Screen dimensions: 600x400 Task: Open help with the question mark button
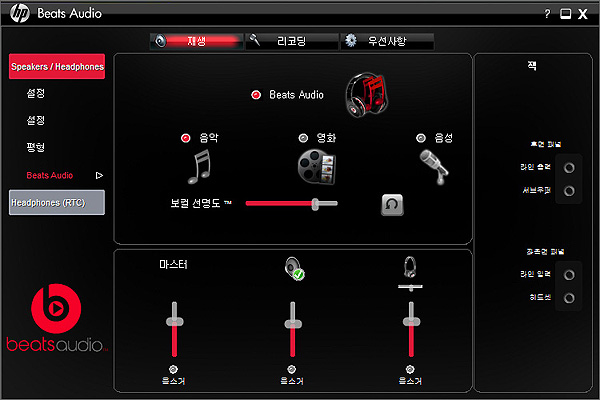547,14
